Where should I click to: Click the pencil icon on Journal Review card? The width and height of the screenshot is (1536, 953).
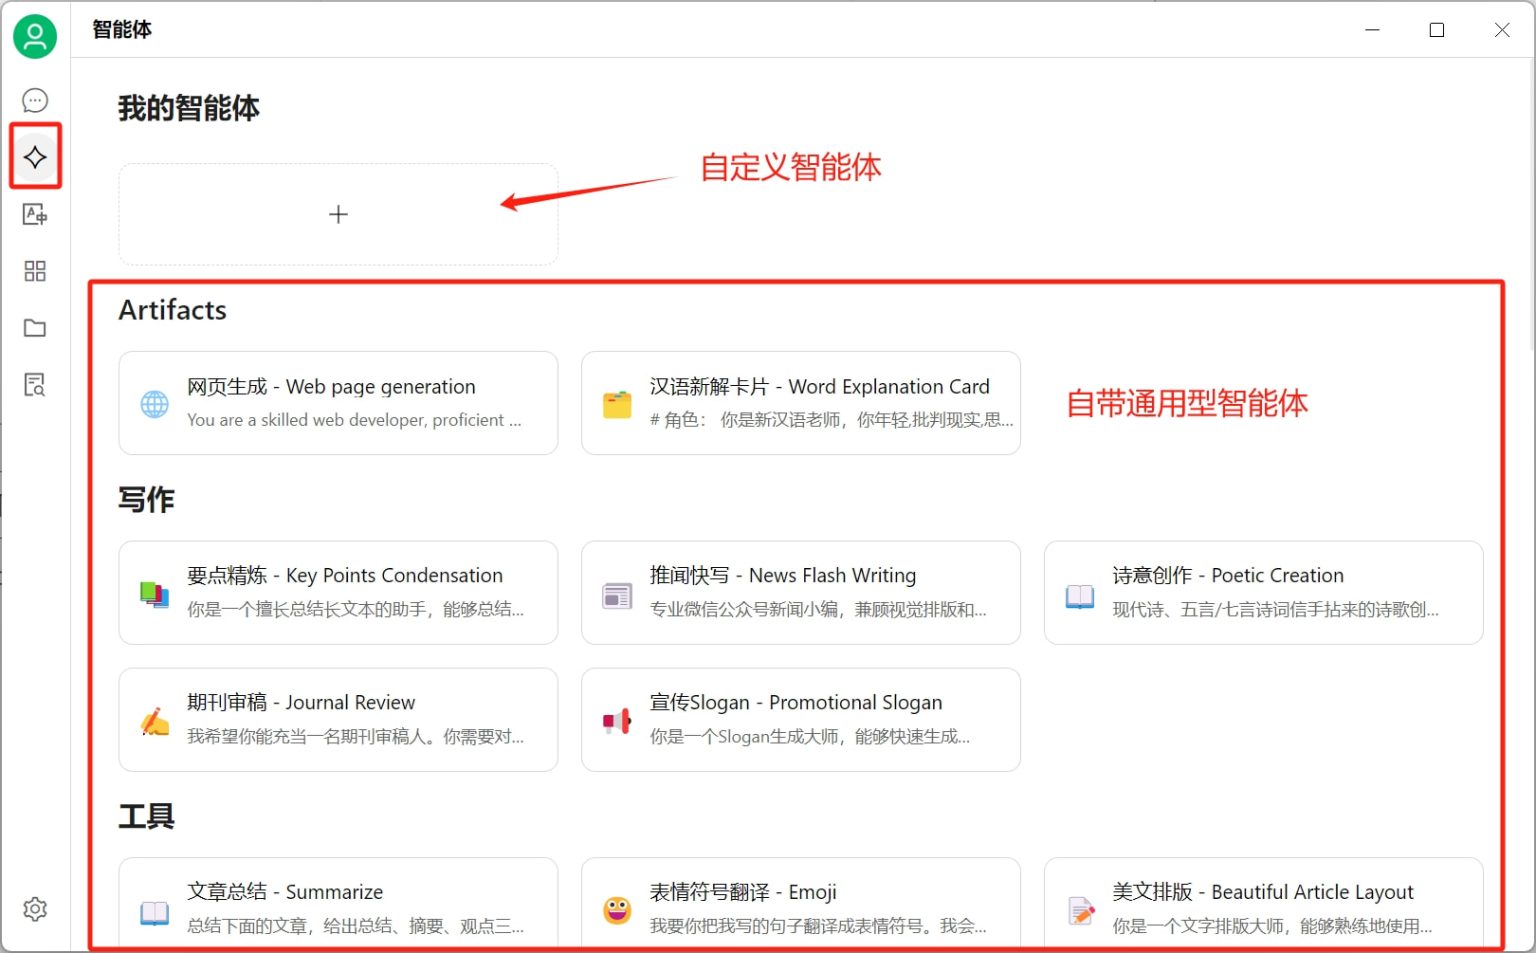(154, 720)
